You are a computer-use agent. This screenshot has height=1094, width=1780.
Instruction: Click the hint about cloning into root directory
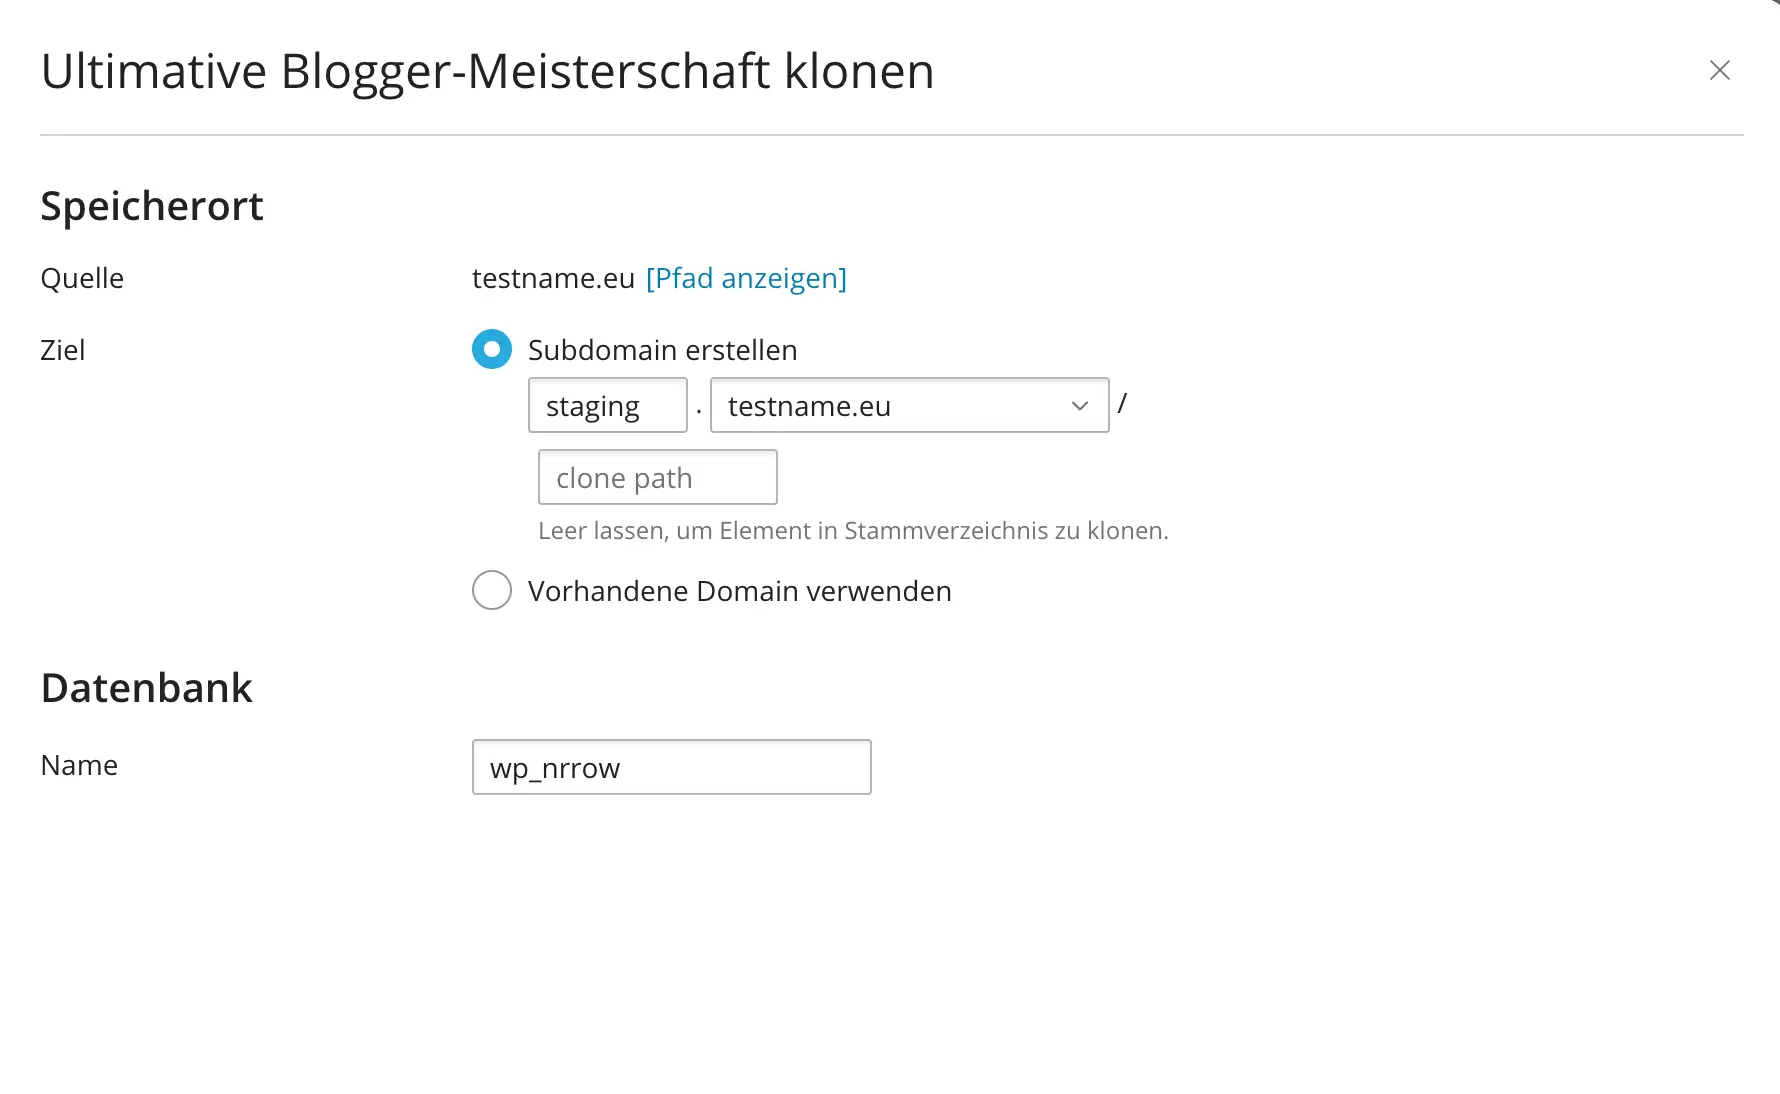[x=853, y=530]
